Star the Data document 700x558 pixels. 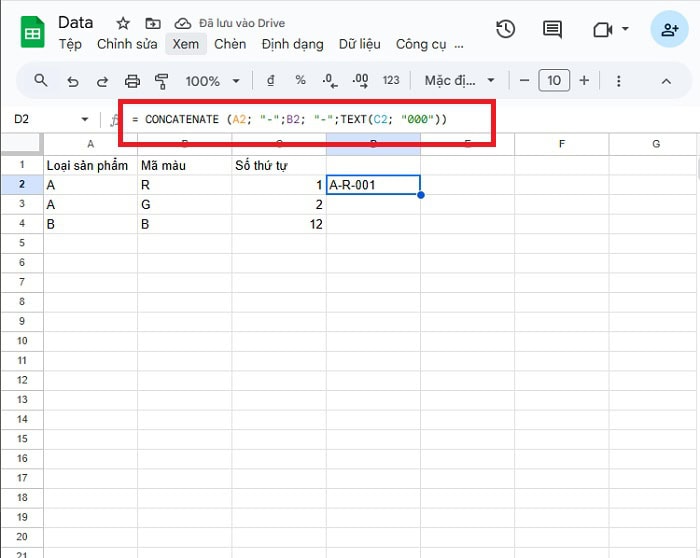pyautogui.click(x=123, y=23)
